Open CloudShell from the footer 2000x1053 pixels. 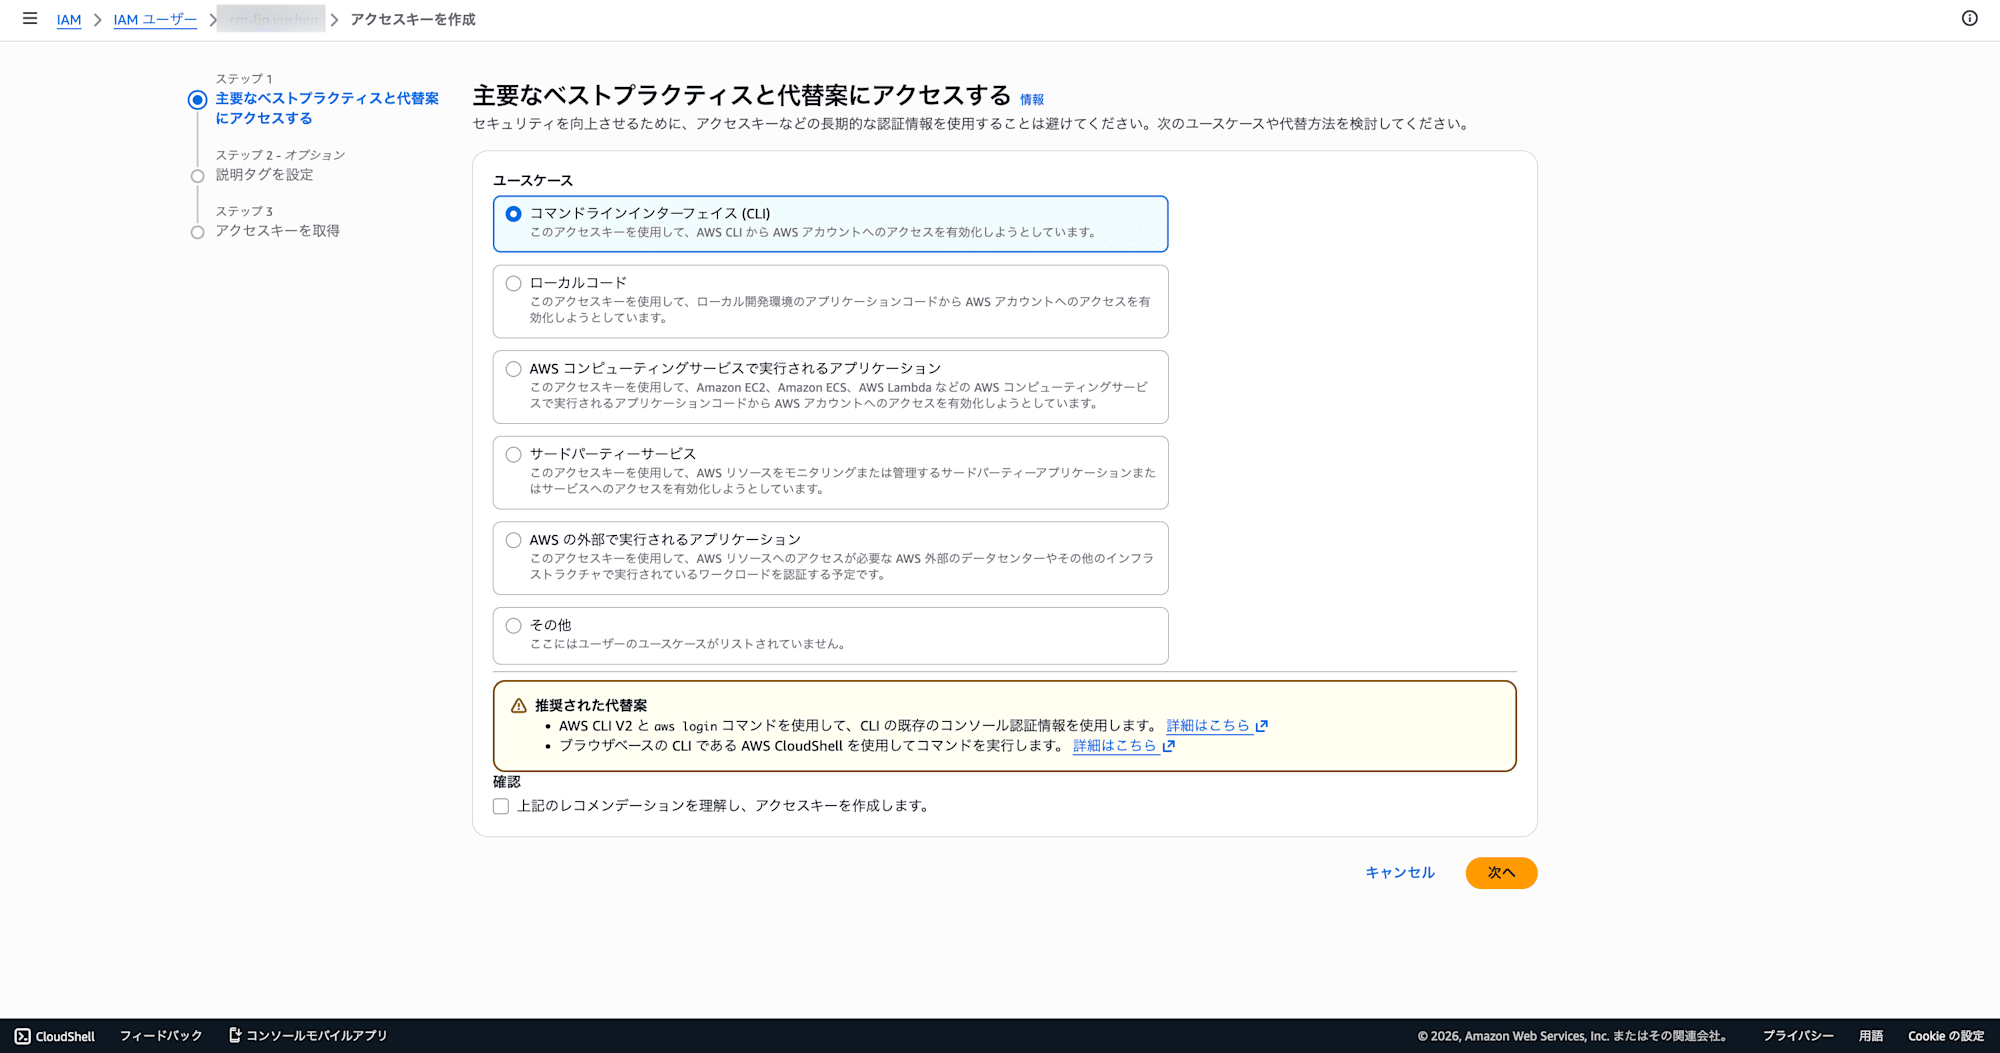pyautogui.click(x=55, y=1036)
